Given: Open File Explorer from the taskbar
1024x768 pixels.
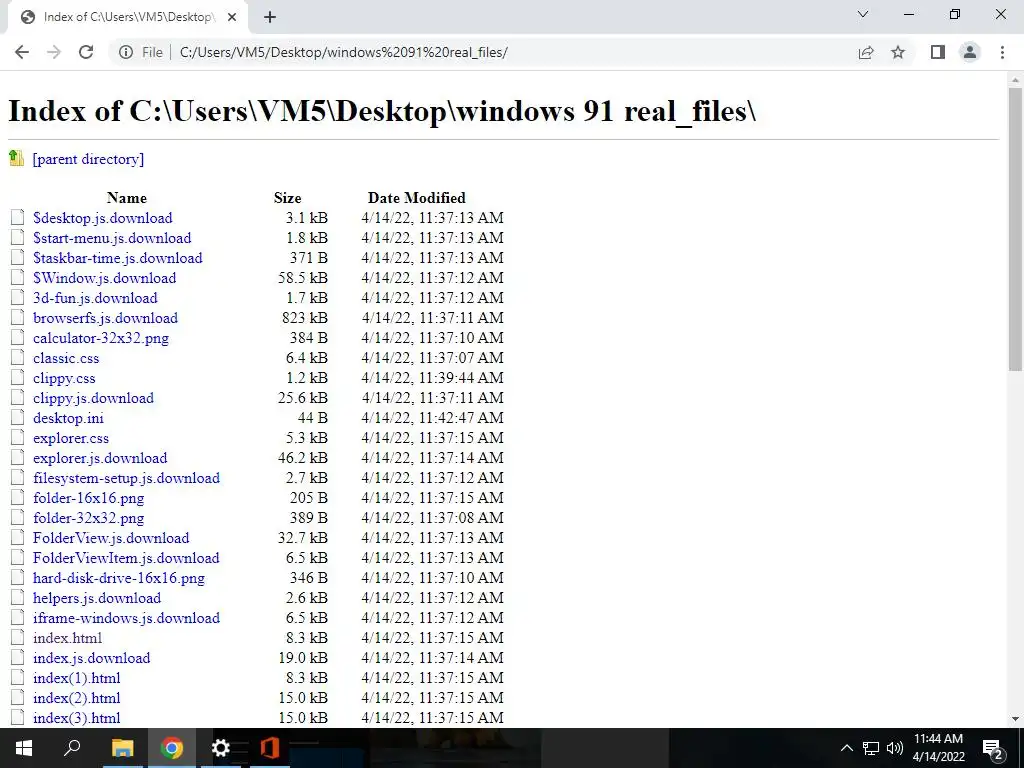Looking at the screenshot, I should [x=122, y=748].
